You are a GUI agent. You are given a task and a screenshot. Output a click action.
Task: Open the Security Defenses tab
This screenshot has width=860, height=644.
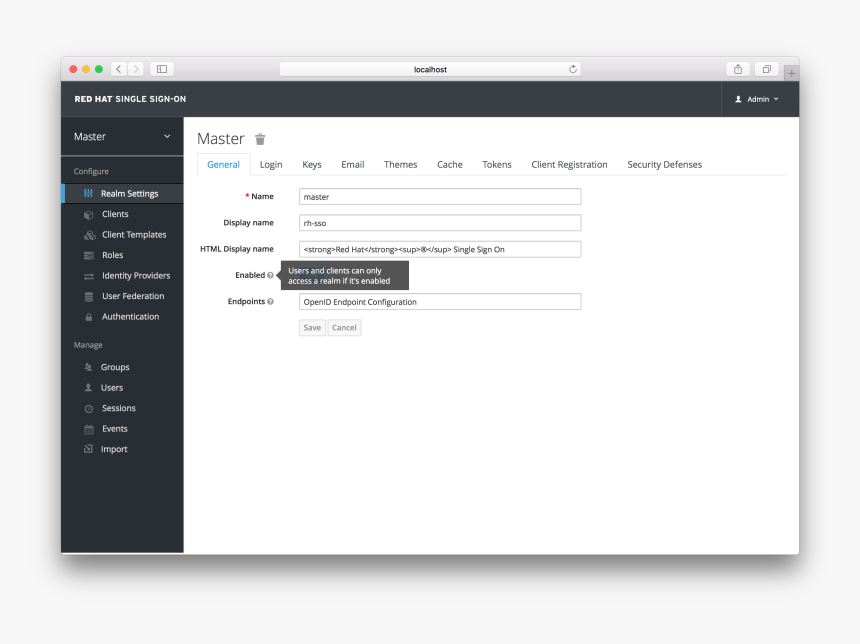664,165
